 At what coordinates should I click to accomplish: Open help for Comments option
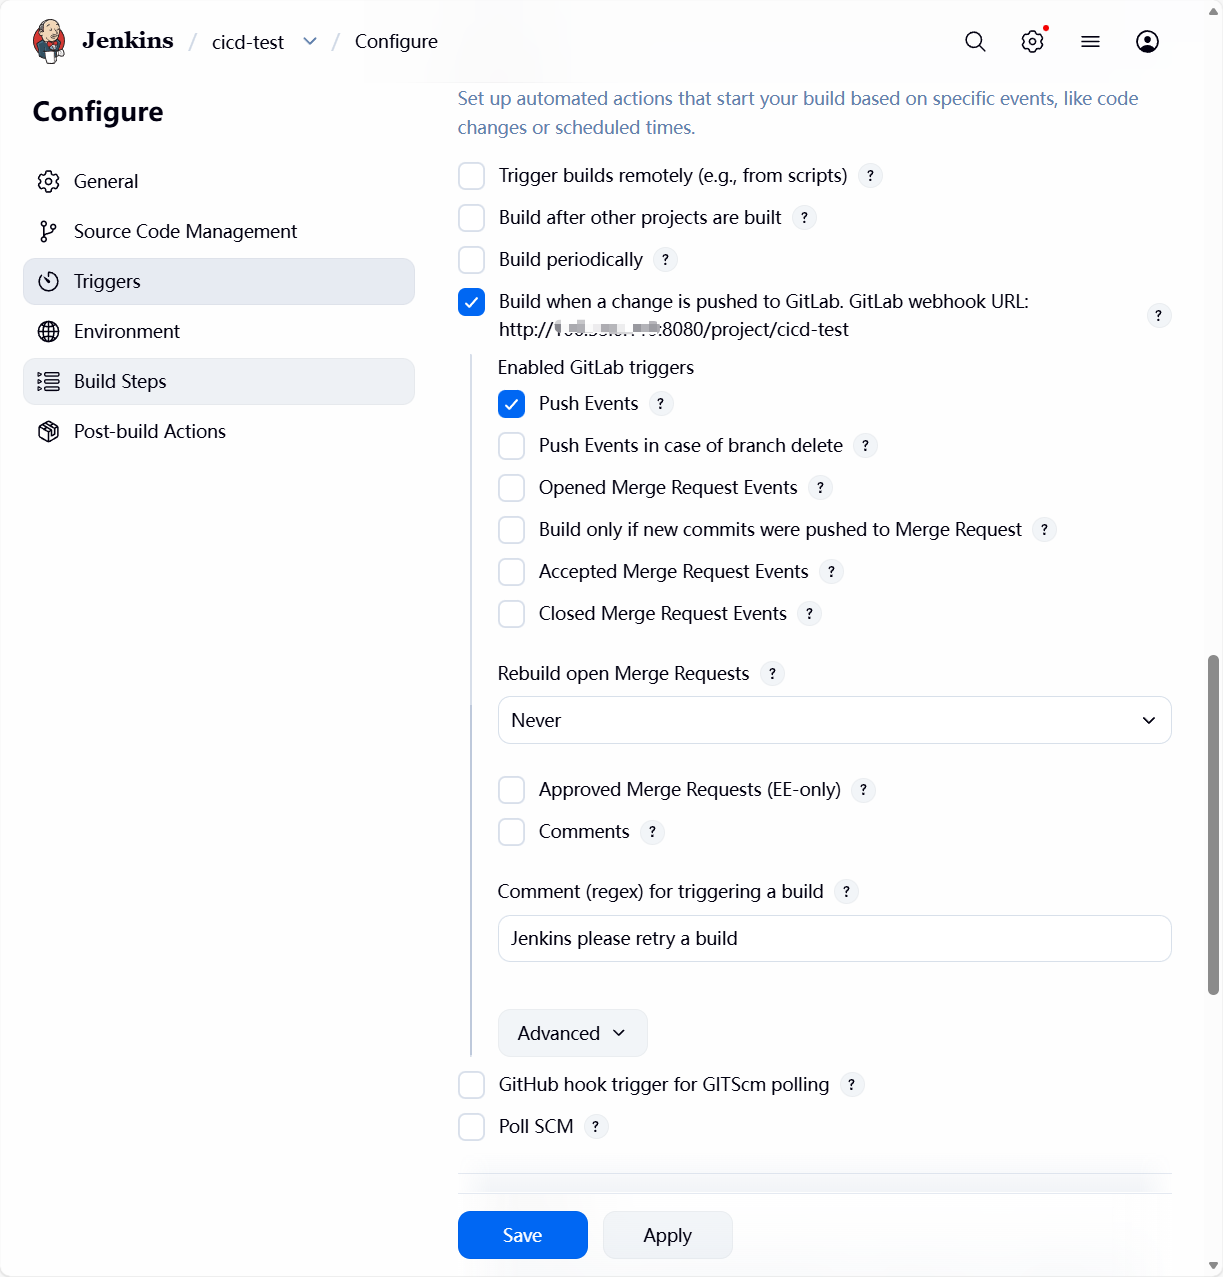point(652,832)
